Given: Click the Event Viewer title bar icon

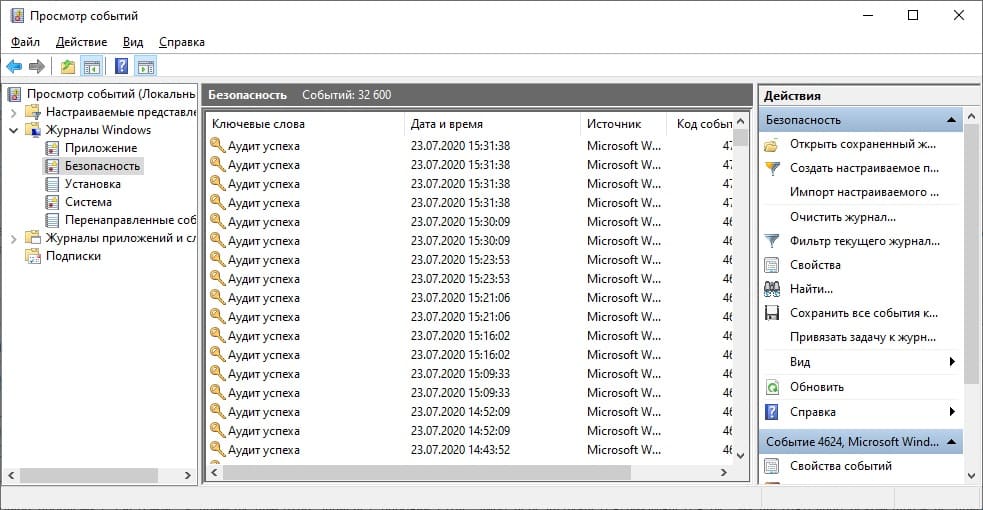Looking at the screenshot, I should pos(17,16).
